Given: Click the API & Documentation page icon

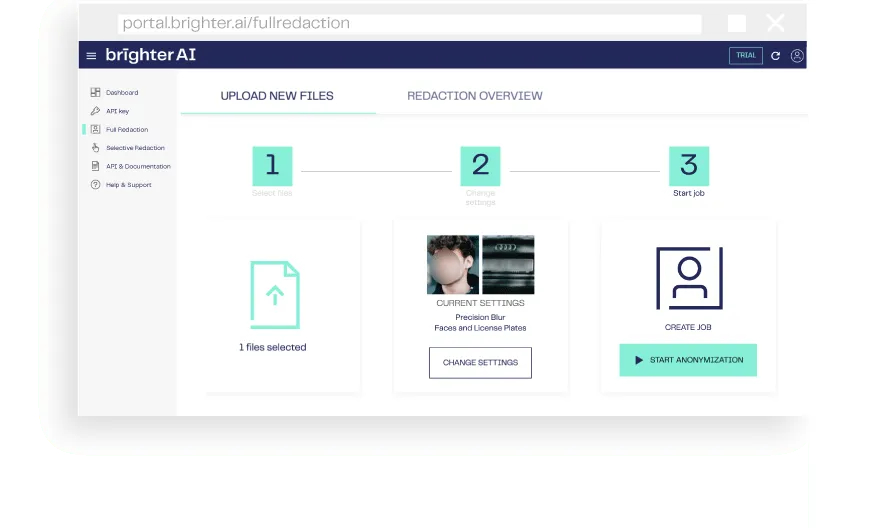Looking at the screenshot, I should point(95,166).
